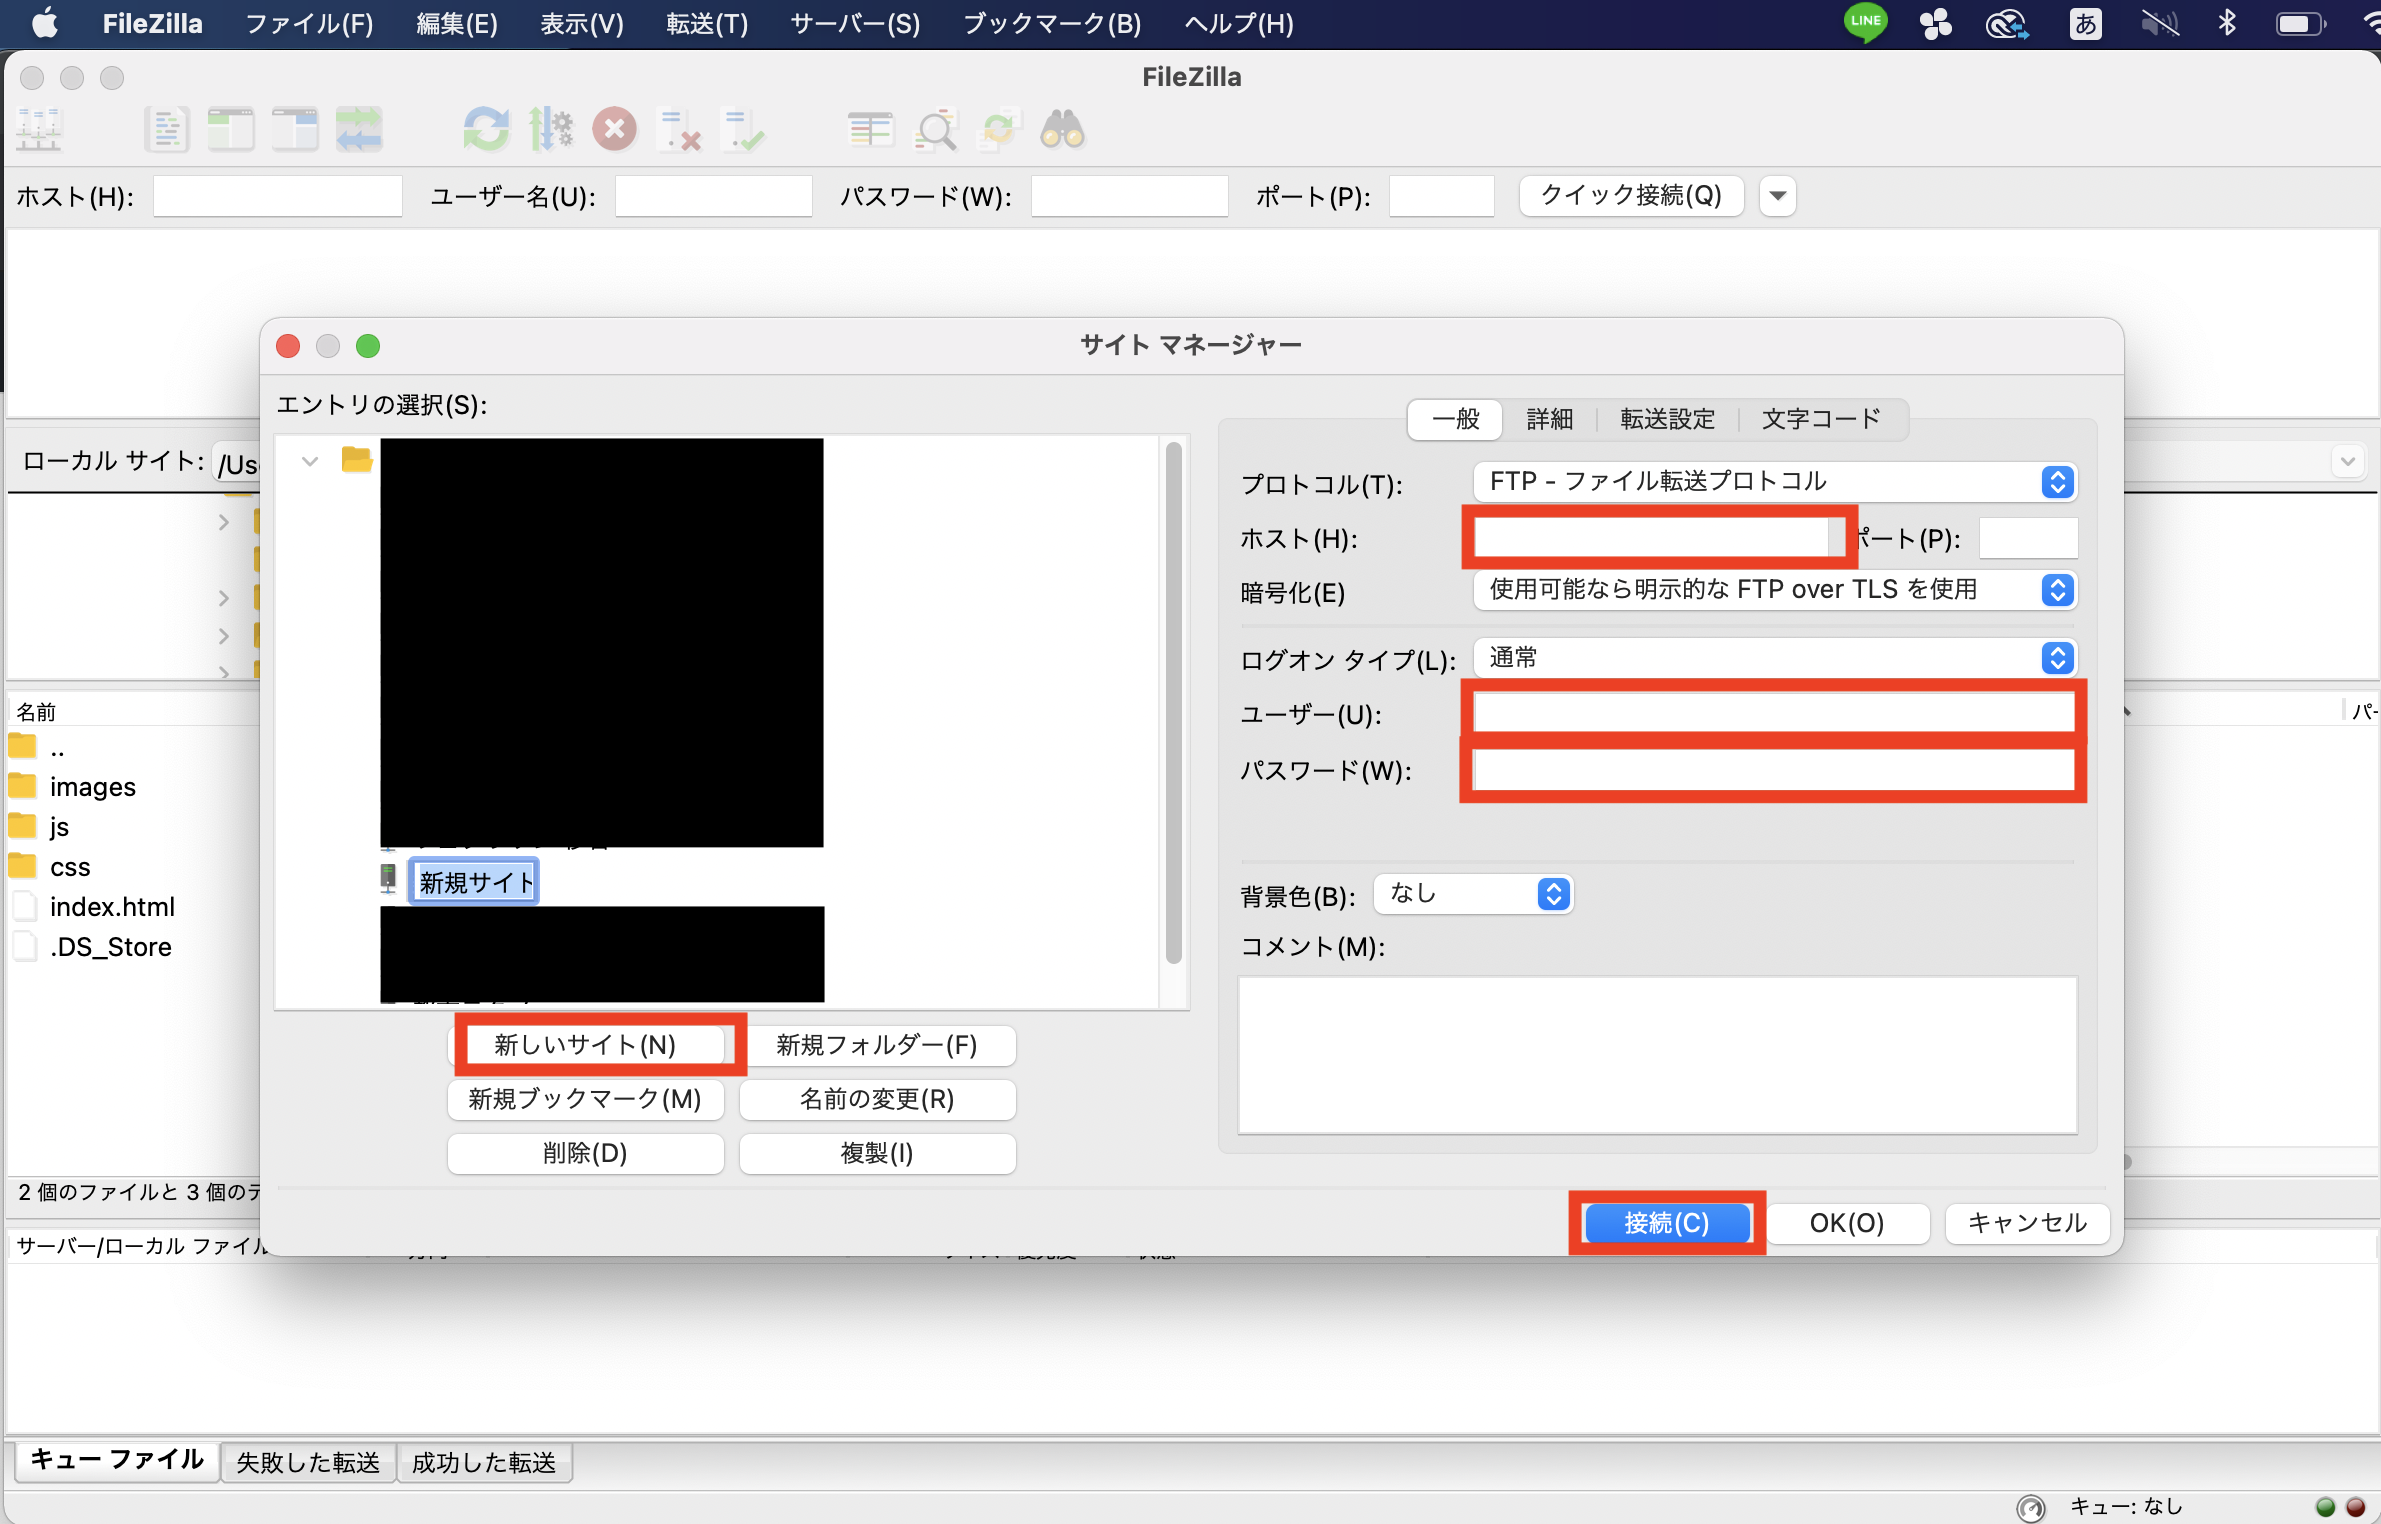The width and height of the screenshot is (2381, 1524).
Task: Open the remote site path dropdown
Action: (x=2347, y=461)
